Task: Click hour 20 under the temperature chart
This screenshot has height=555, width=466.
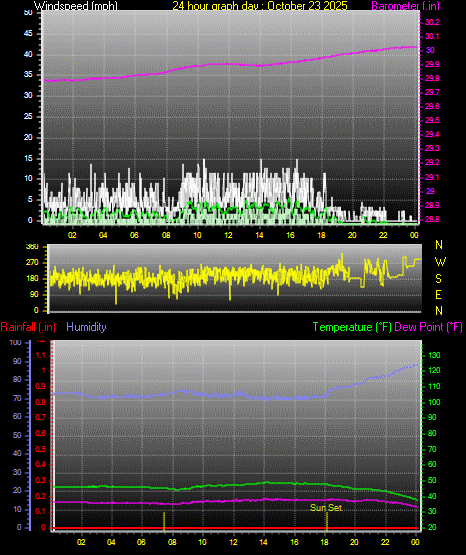Action: point(354,542)
